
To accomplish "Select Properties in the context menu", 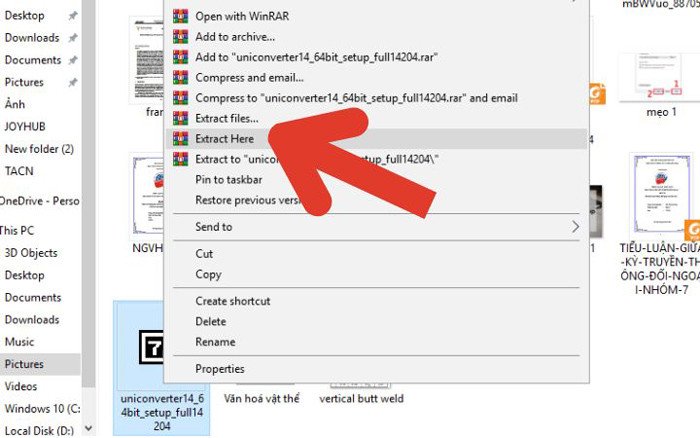I will tap(220, 369).
